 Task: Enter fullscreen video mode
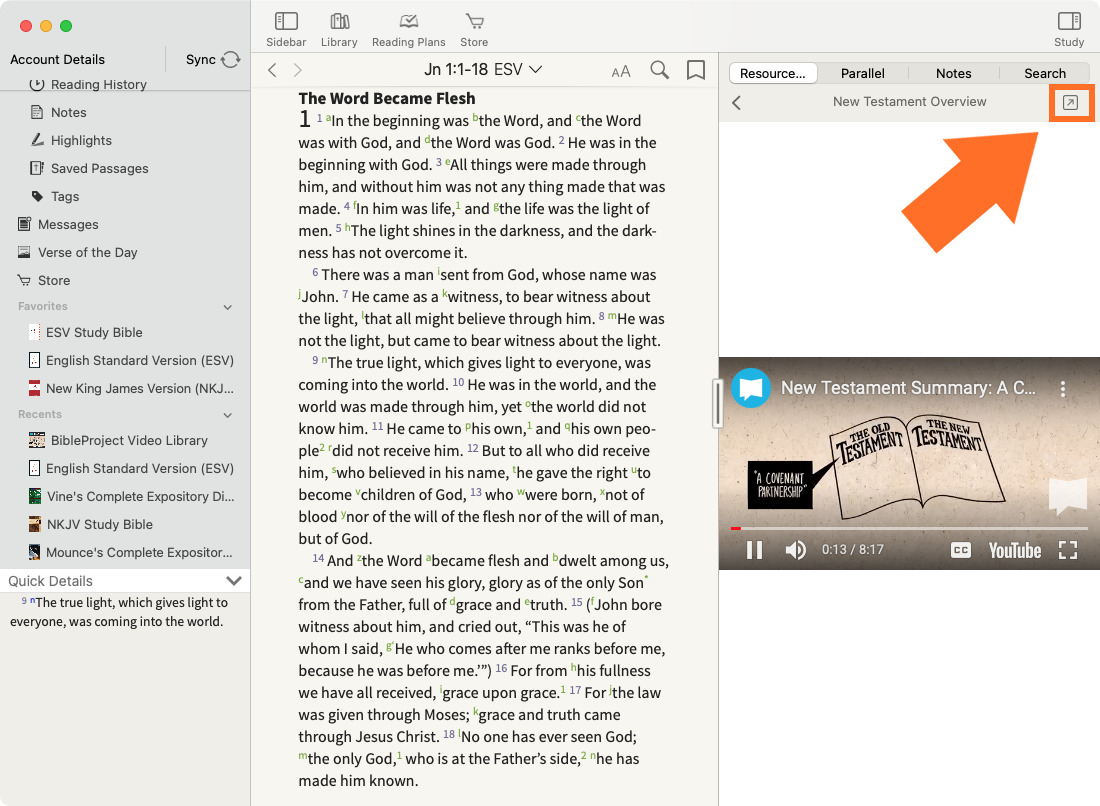1068,550
